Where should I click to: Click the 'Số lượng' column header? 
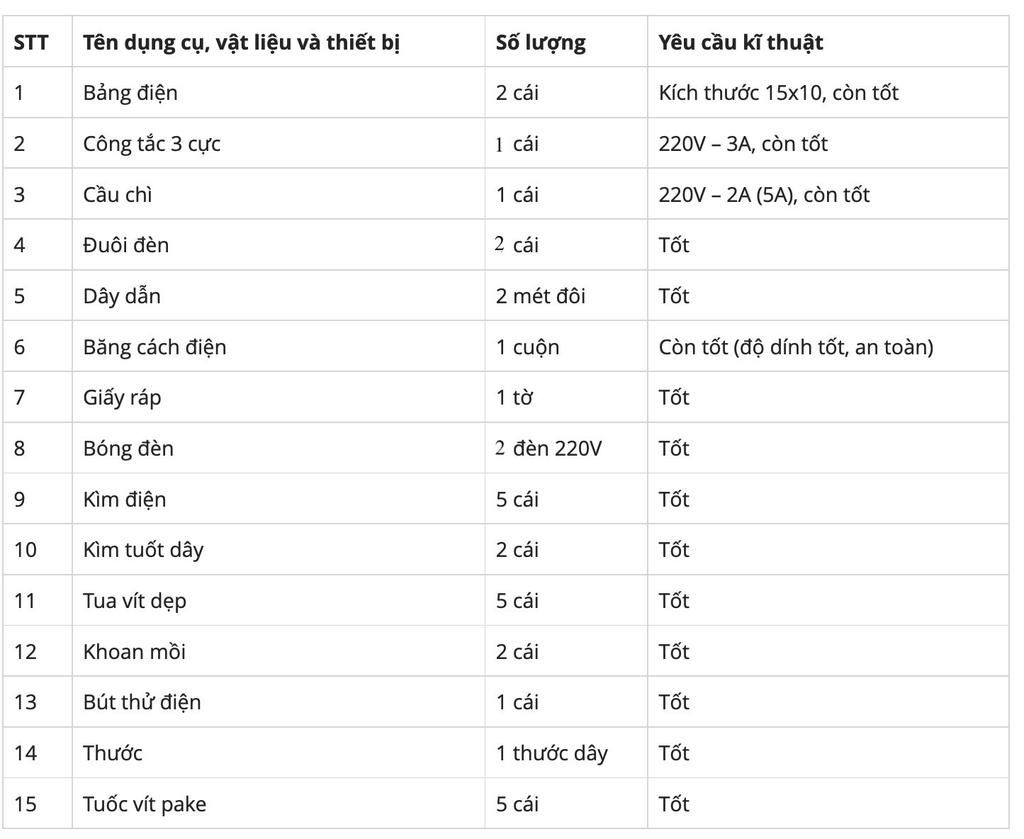(541, 43)
